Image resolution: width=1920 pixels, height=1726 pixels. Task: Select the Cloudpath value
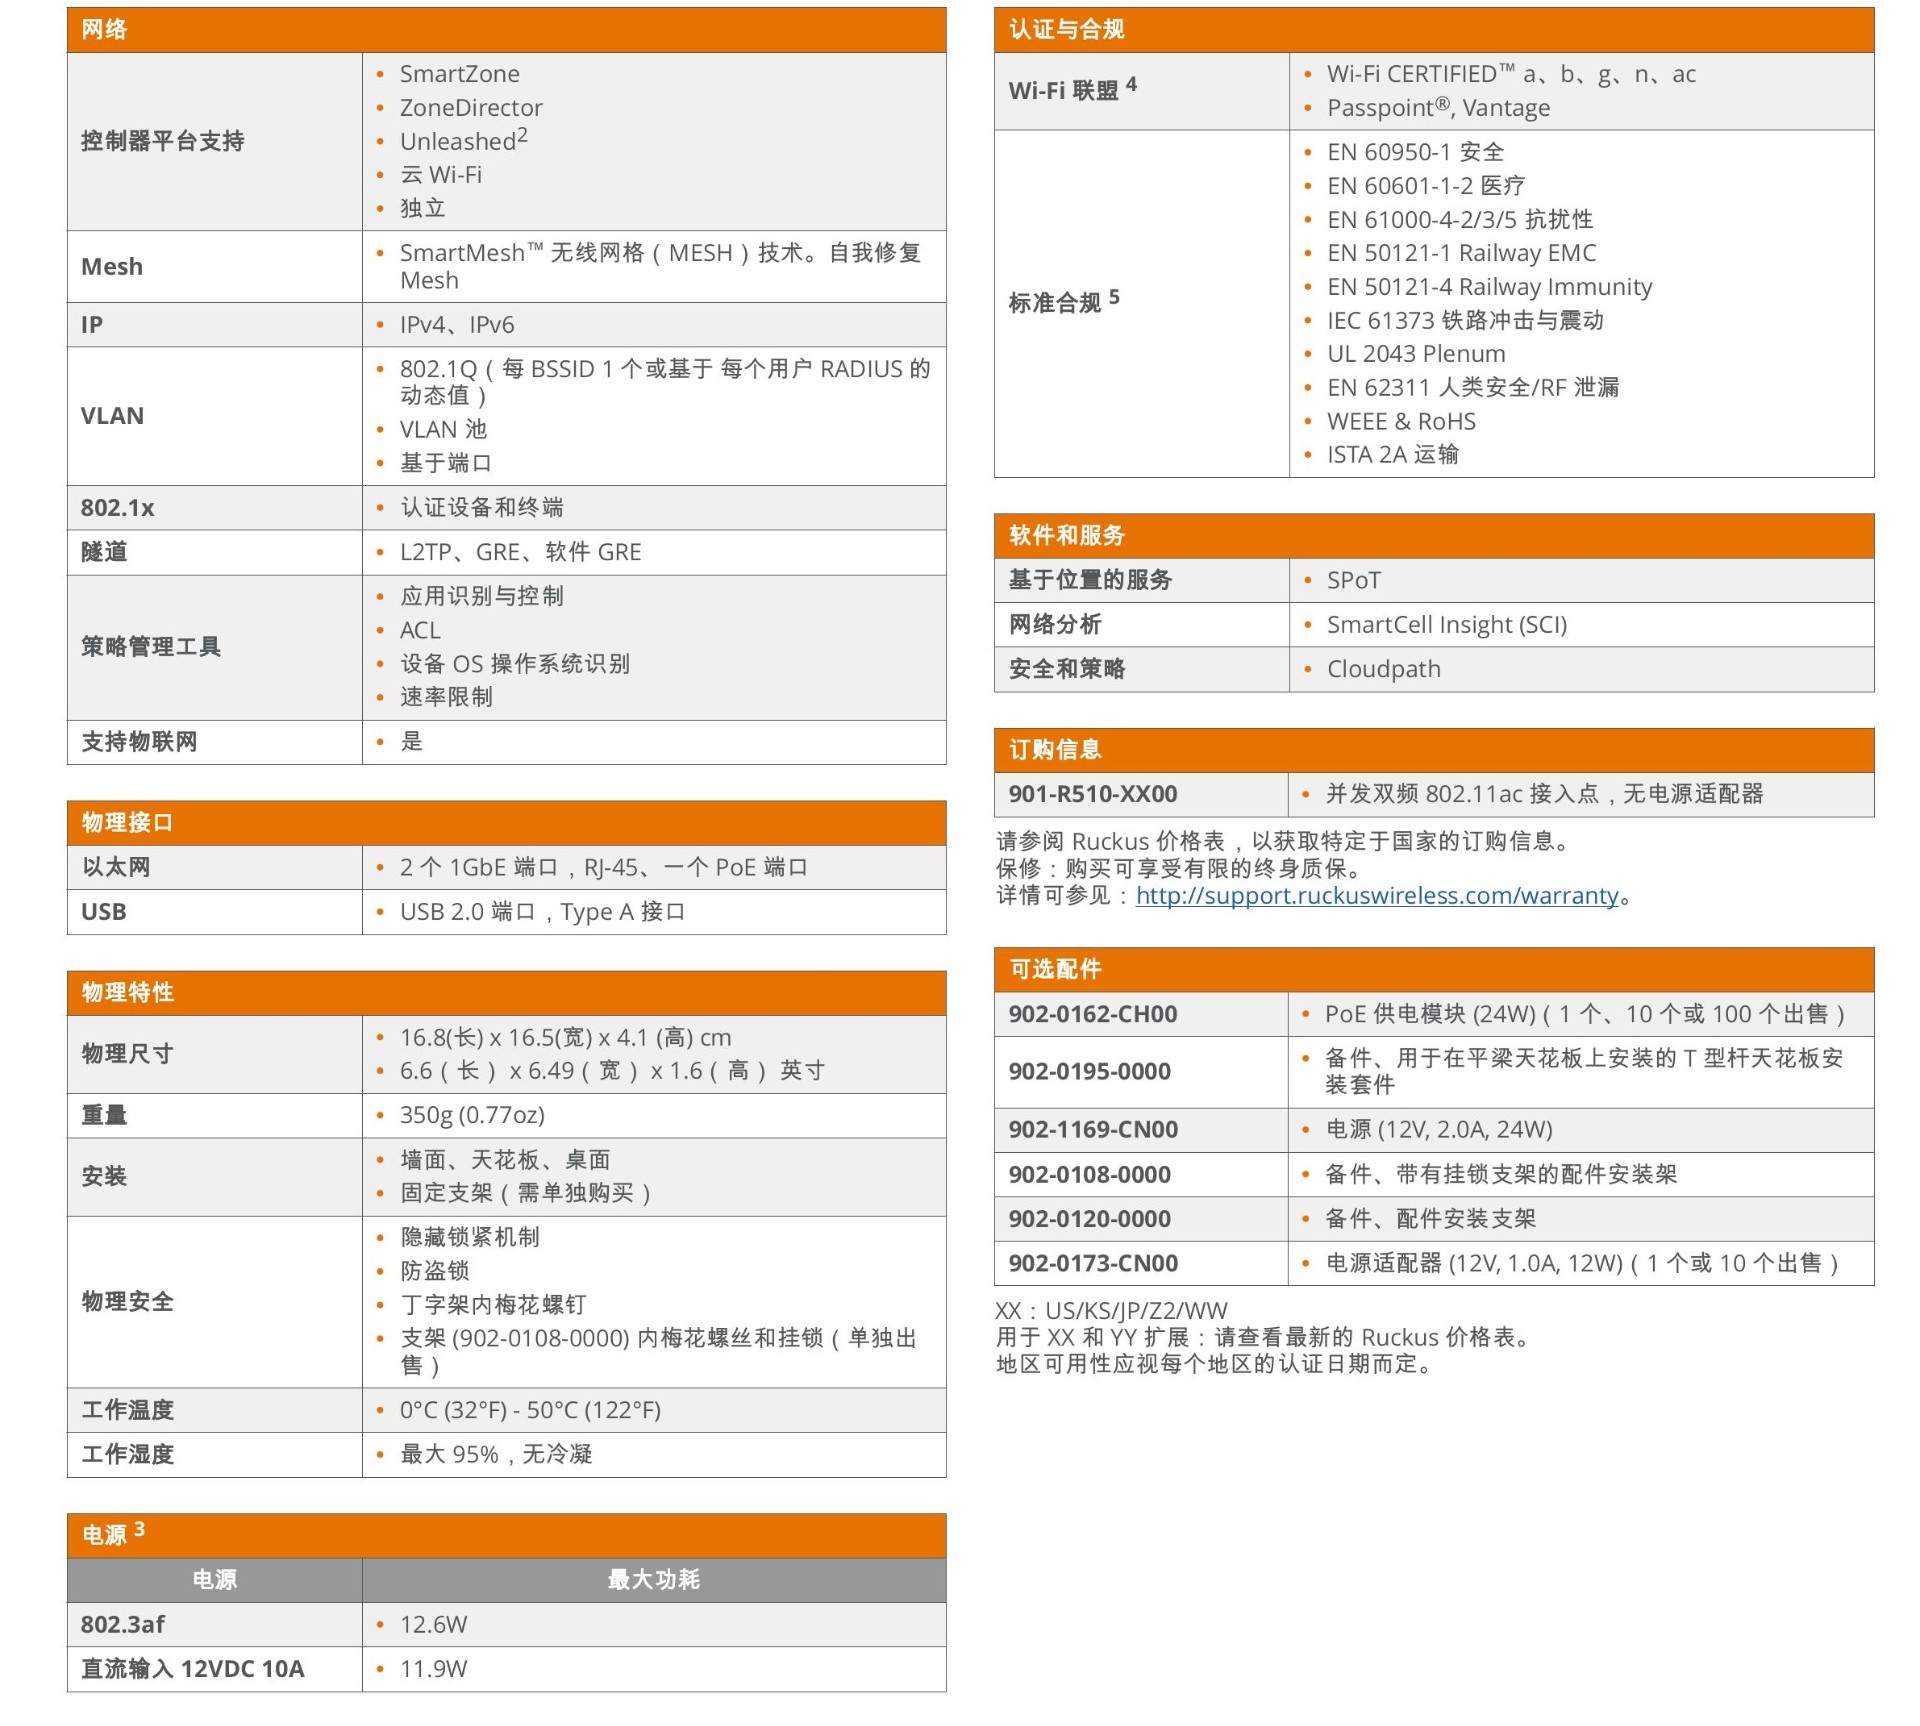click(1383, 669)
